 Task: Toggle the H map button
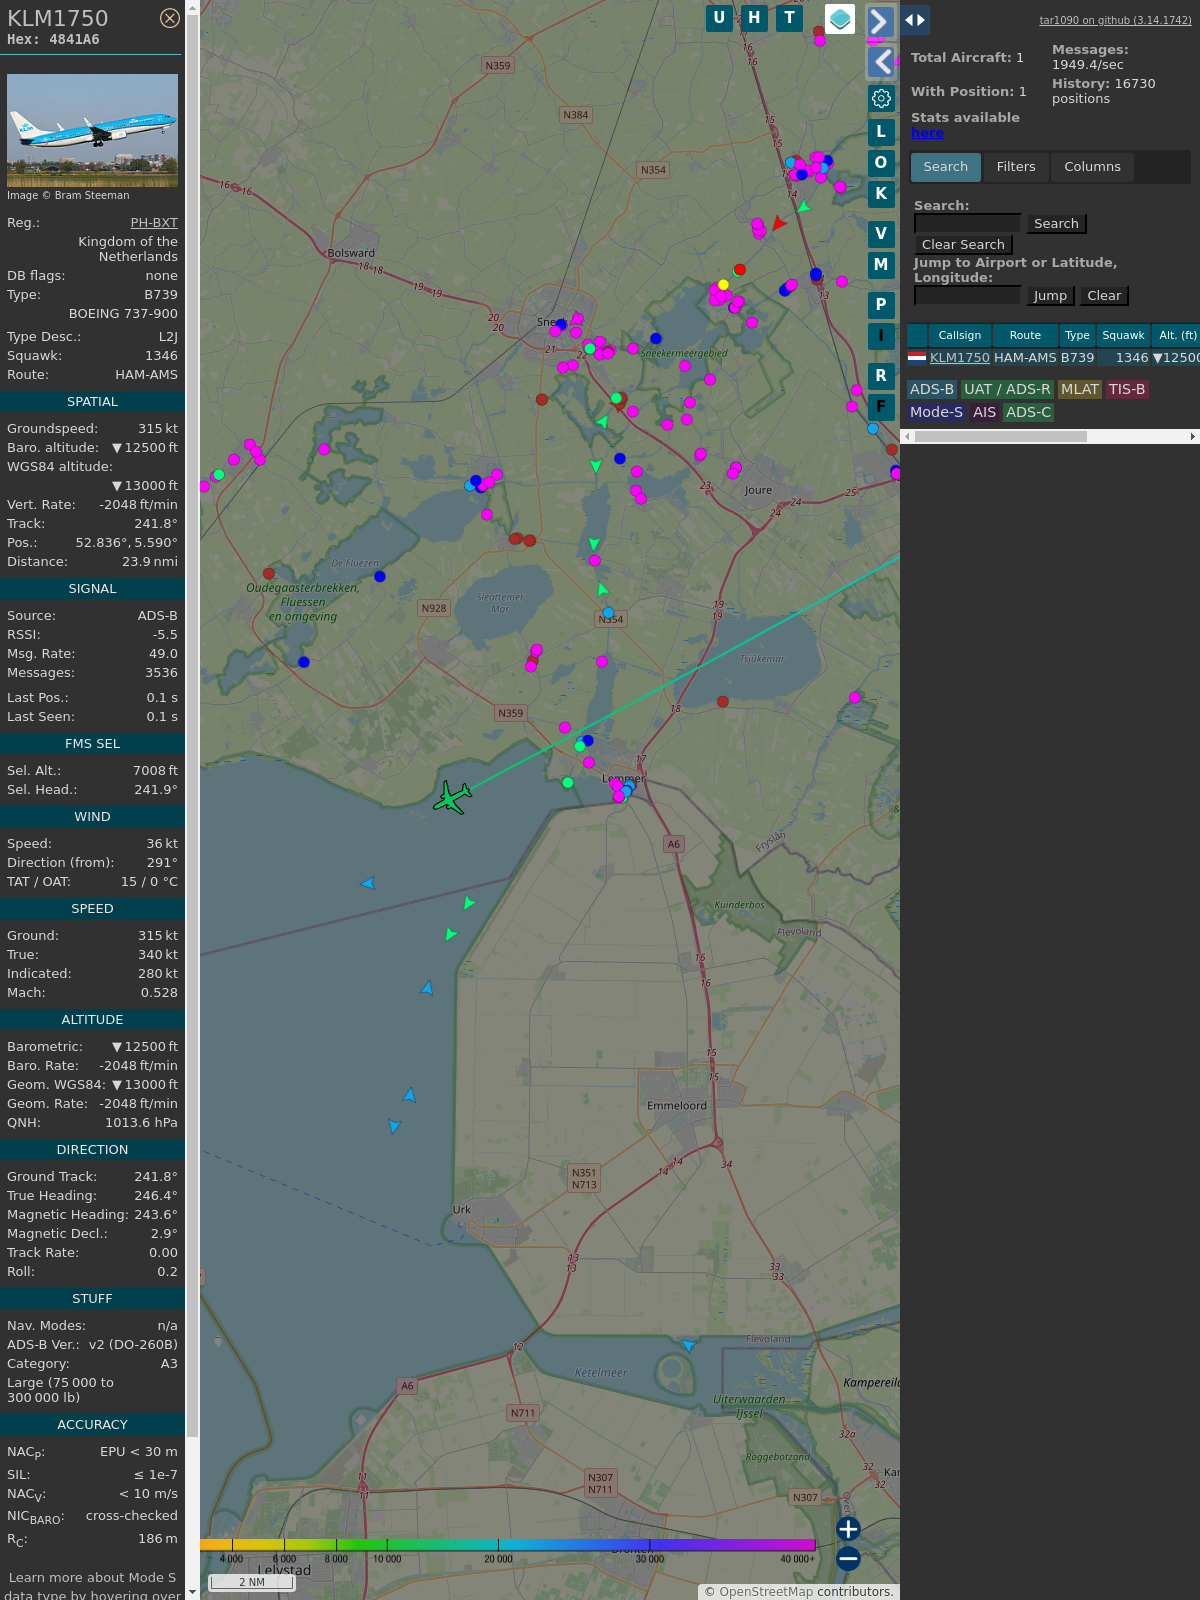(x=754, y=18)
